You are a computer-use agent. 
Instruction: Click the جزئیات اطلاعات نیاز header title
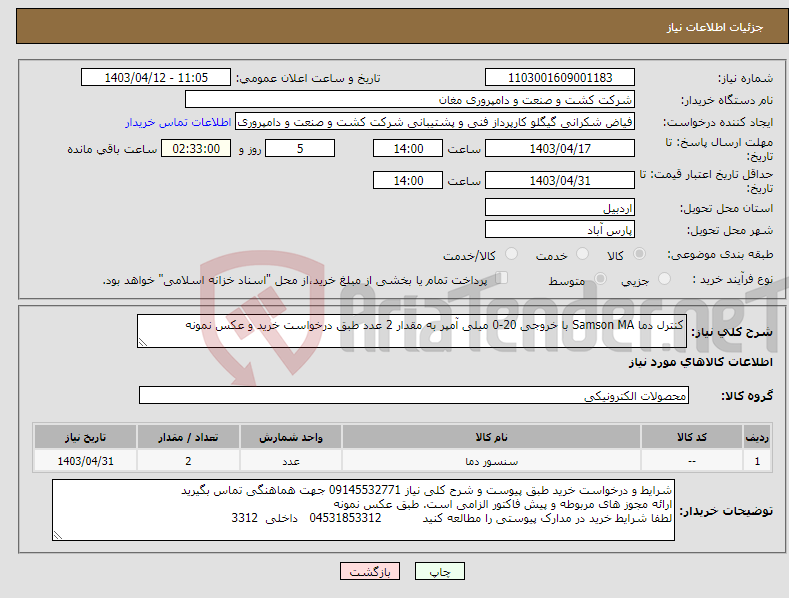point(715,27)
